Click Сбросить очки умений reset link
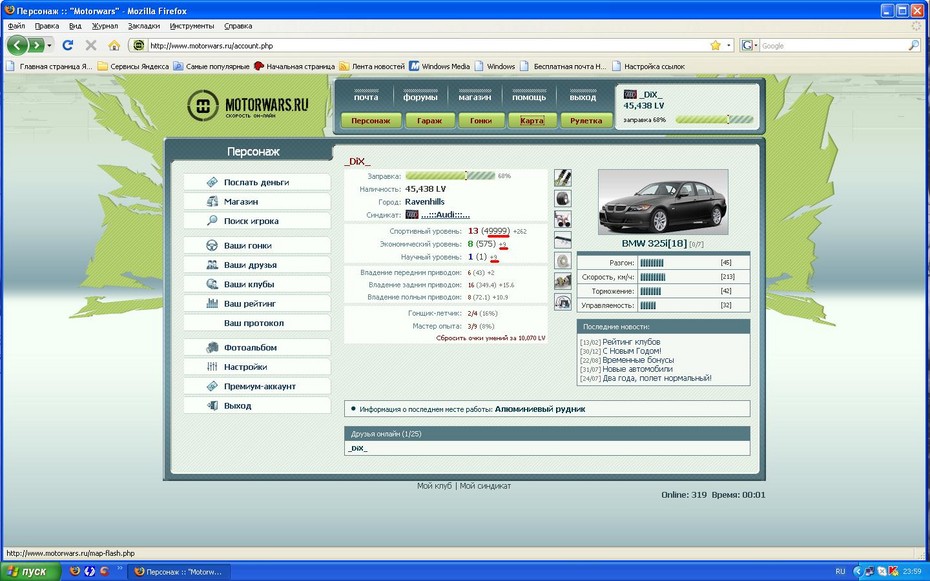Screen dimensions: 930x581 point(491,338)
